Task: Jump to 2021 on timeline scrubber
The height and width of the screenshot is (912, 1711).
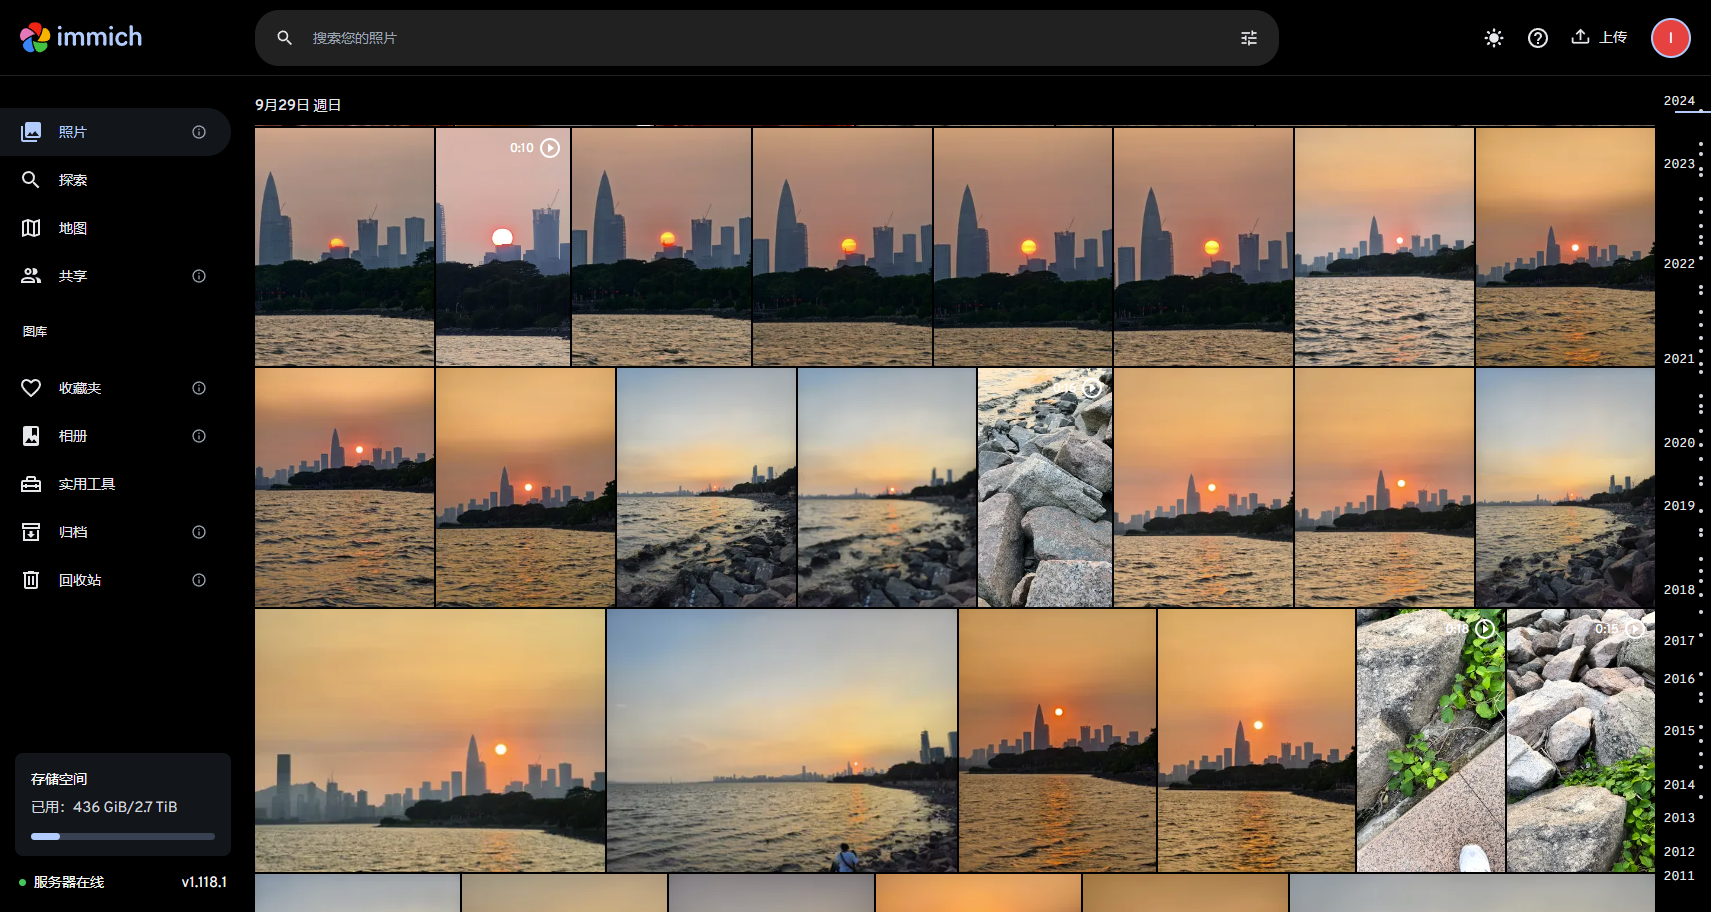Action: tap(1679, 359)
